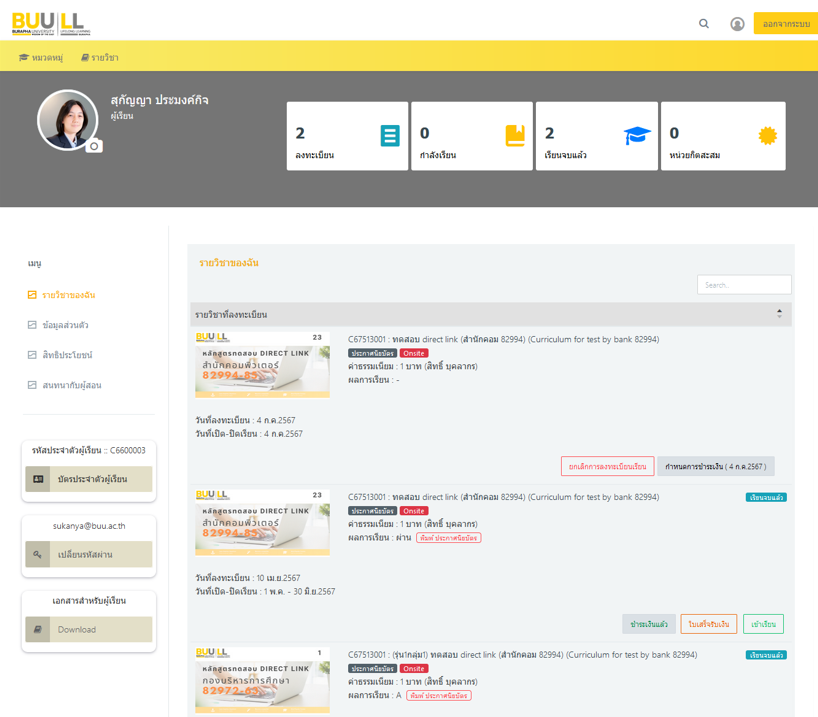The width and height of the screenshot is (818, 717).
Task: Open รายวิชา in the yellow navigation bar
Action: coord(100,58)
